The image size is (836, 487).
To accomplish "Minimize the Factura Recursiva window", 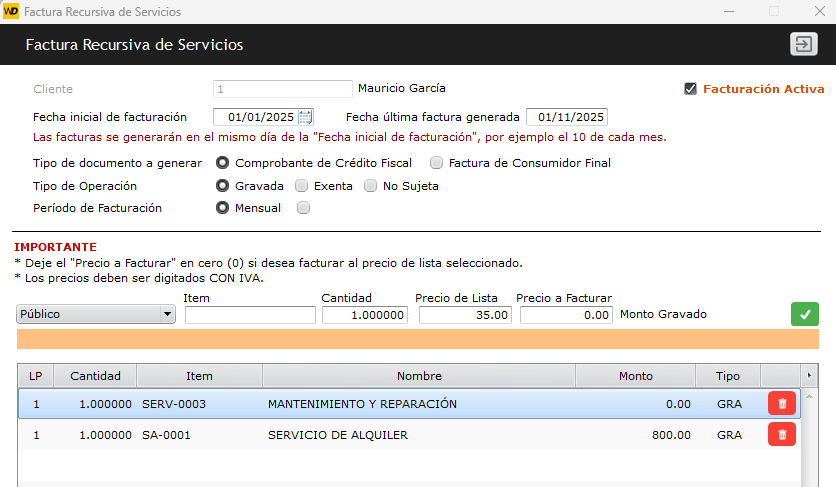I will (x=729, y=11).
